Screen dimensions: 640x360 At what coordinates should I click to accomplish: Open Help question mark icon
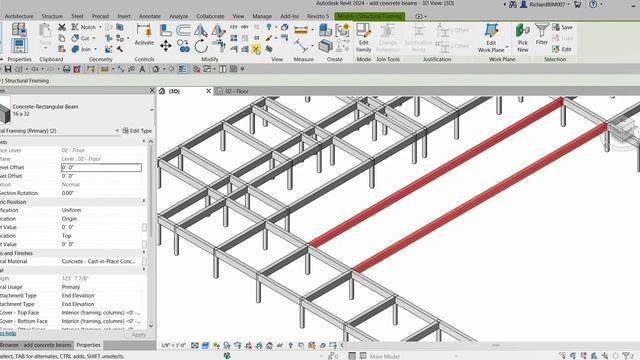(x=593, y=4)
